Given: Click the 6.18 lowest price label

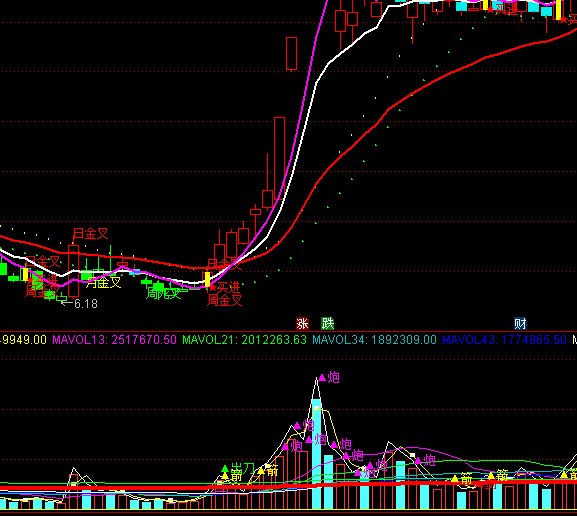Looking at the screenshot, I should 80,304.
